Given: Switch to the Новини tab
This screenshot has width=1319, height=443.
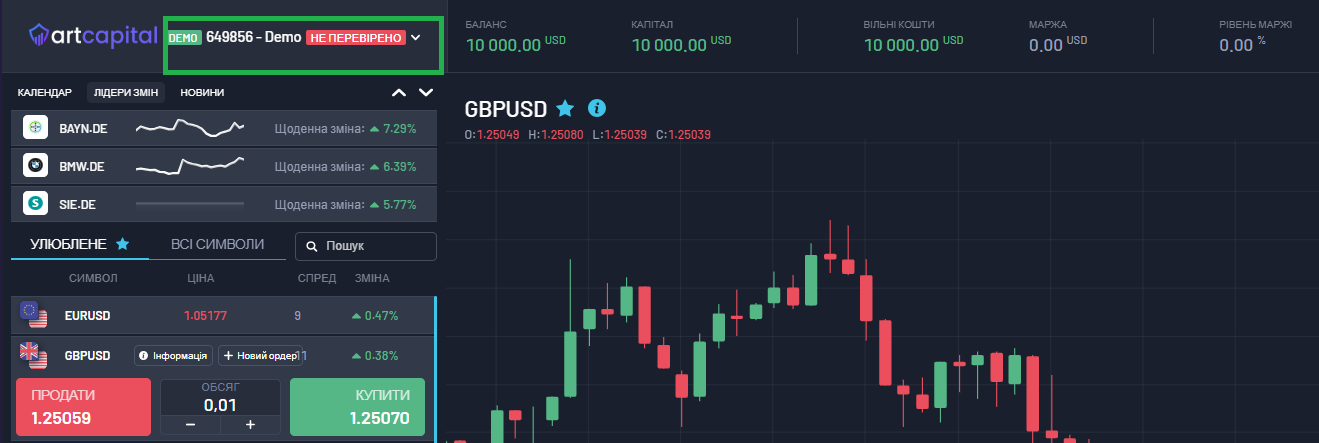Looking at the screenshot, I should pyautogui.click(x=202, y=93).
